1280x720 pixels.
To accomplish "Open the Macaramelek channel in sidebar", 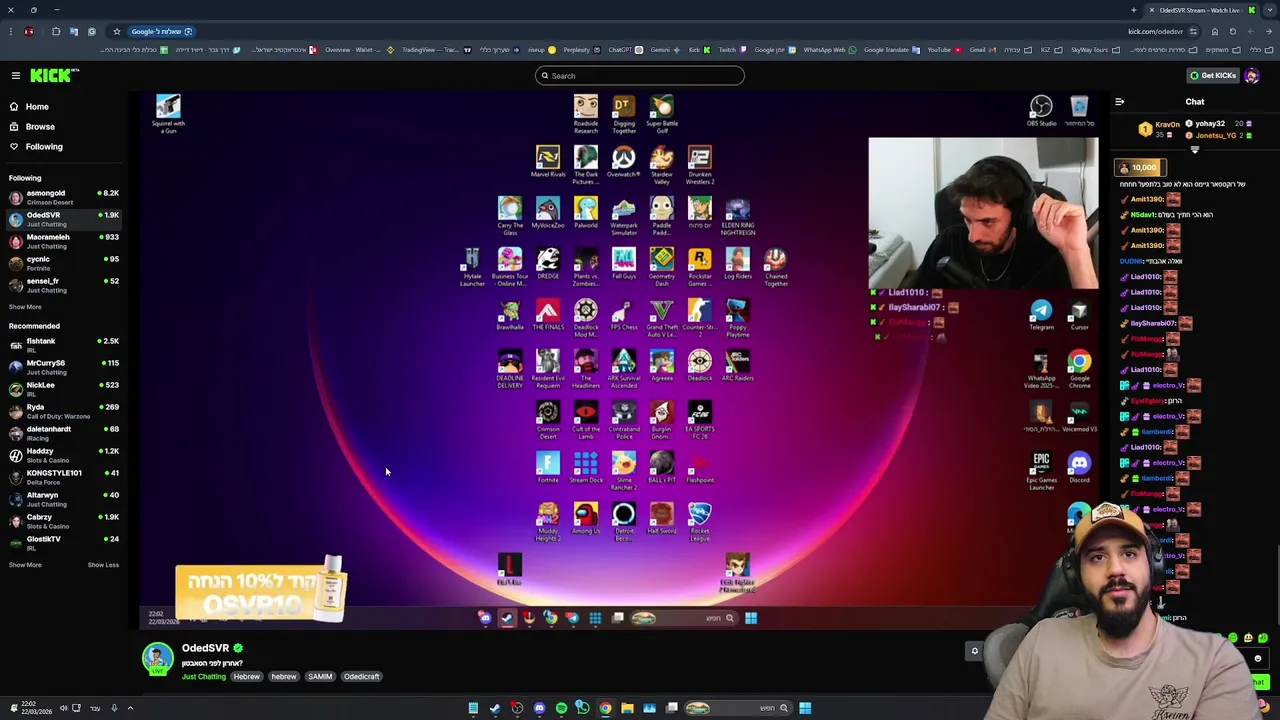I will click(x=64, y=241).
